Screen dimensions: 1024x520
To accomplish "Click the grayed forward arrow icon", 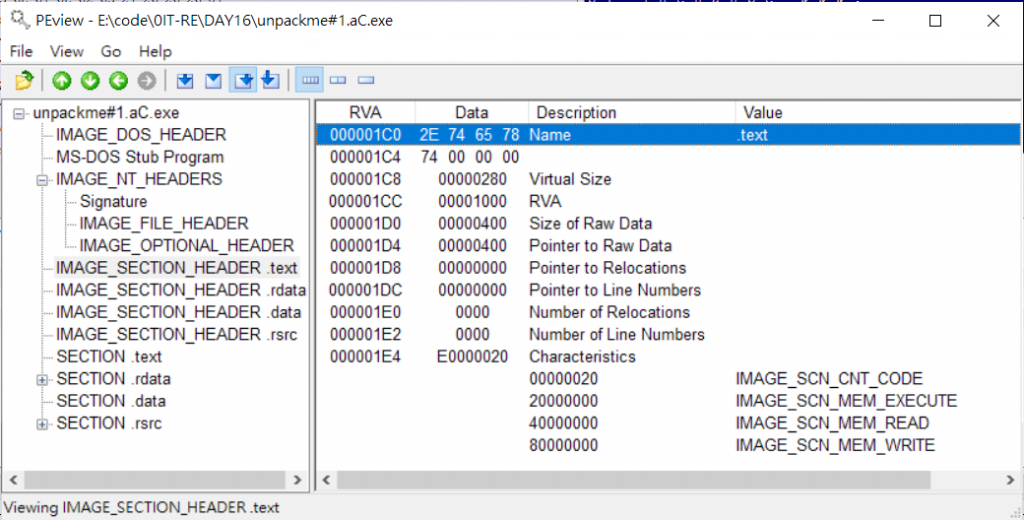I will pyautogui.click(x=147, y=80).
